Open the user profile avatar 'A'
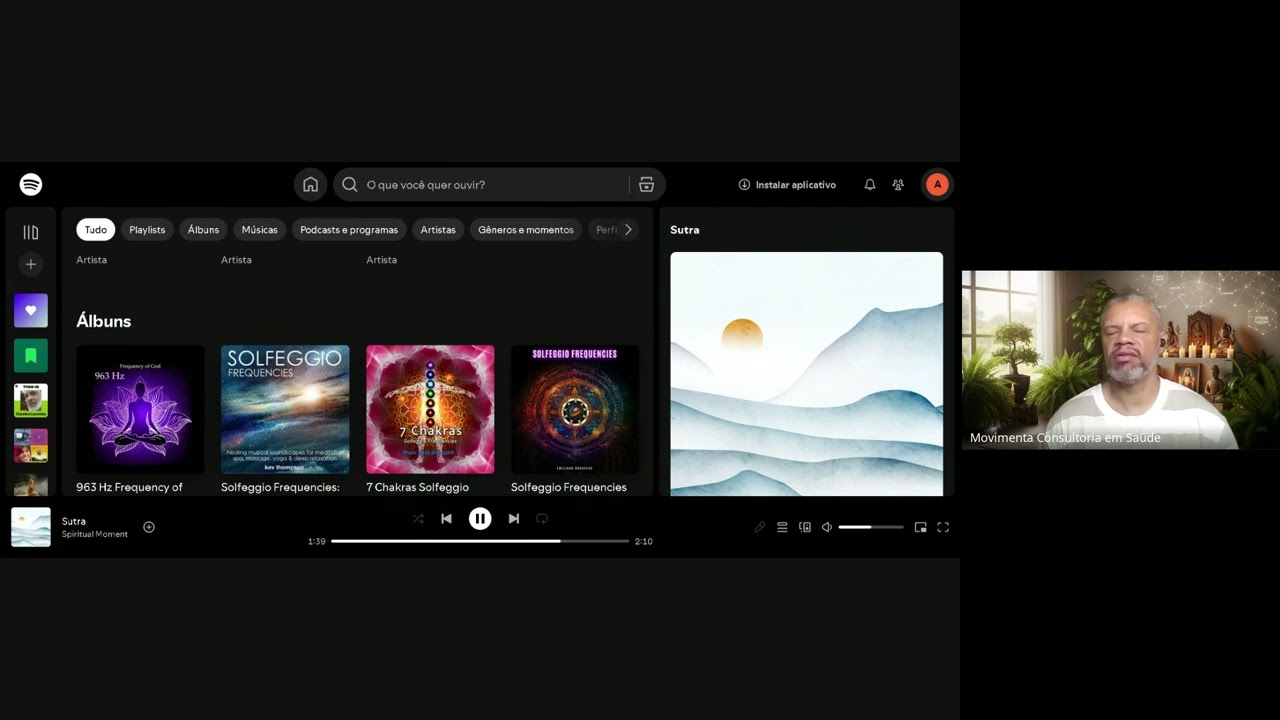1280x720 pixels. click(937, 185)
